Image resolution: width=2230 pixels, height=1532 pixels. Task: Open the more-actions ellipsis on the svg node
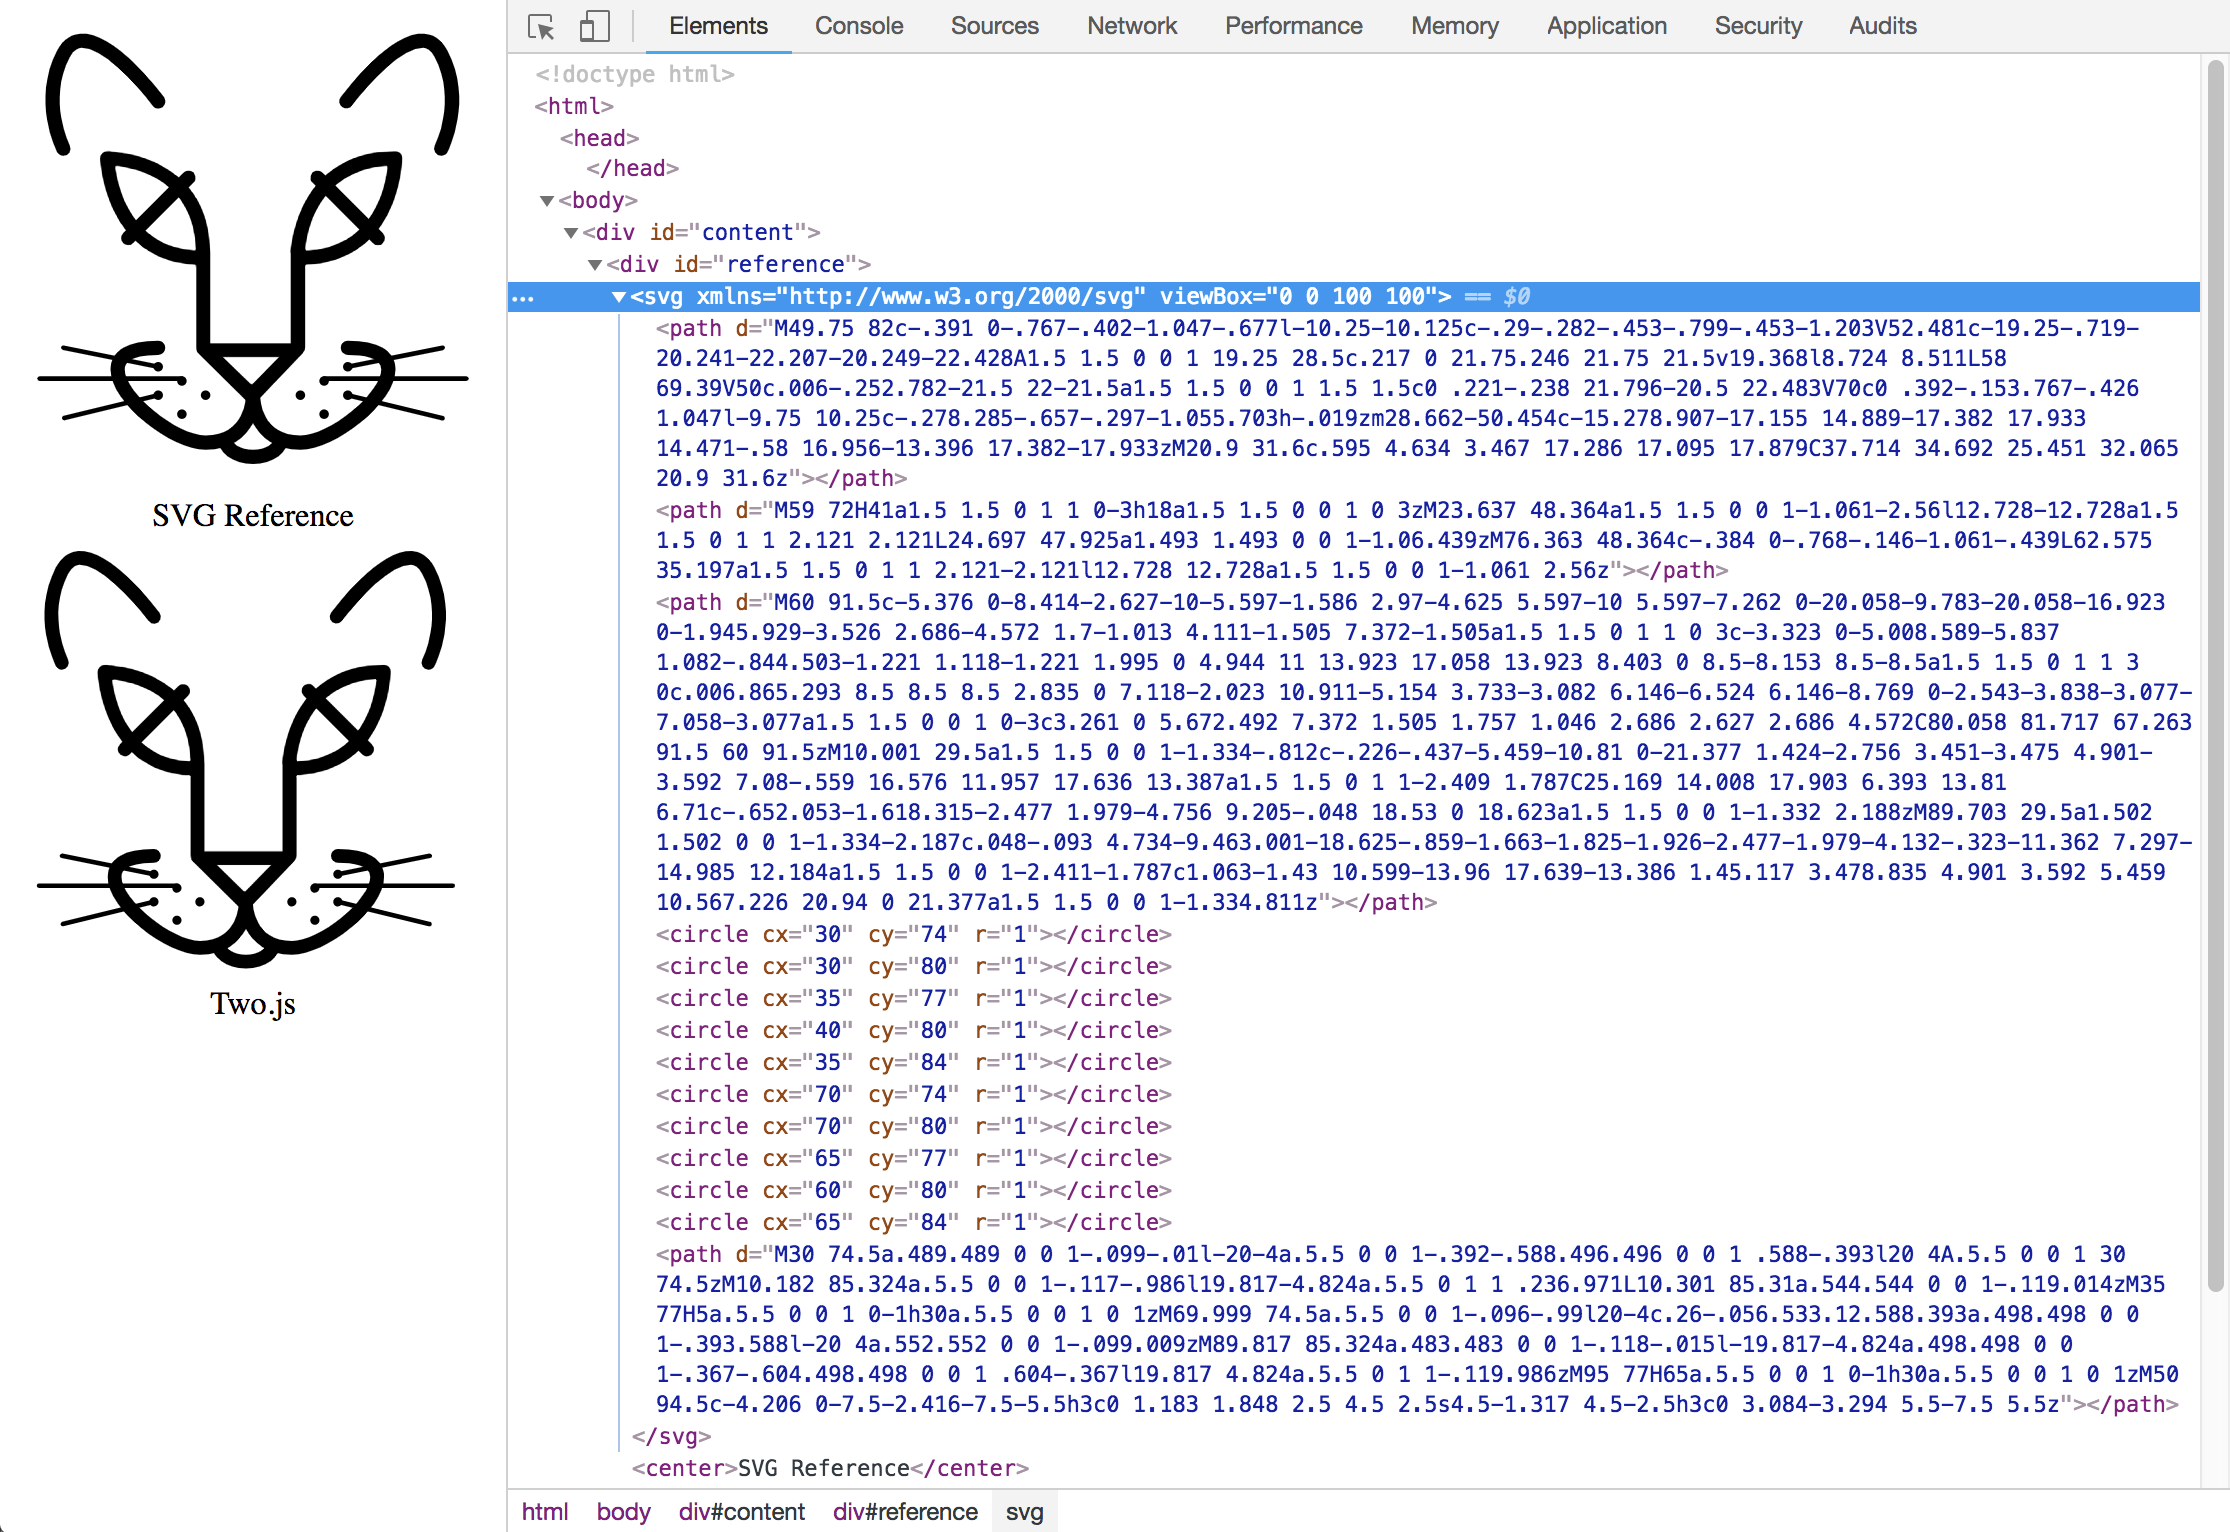[524, 297]
